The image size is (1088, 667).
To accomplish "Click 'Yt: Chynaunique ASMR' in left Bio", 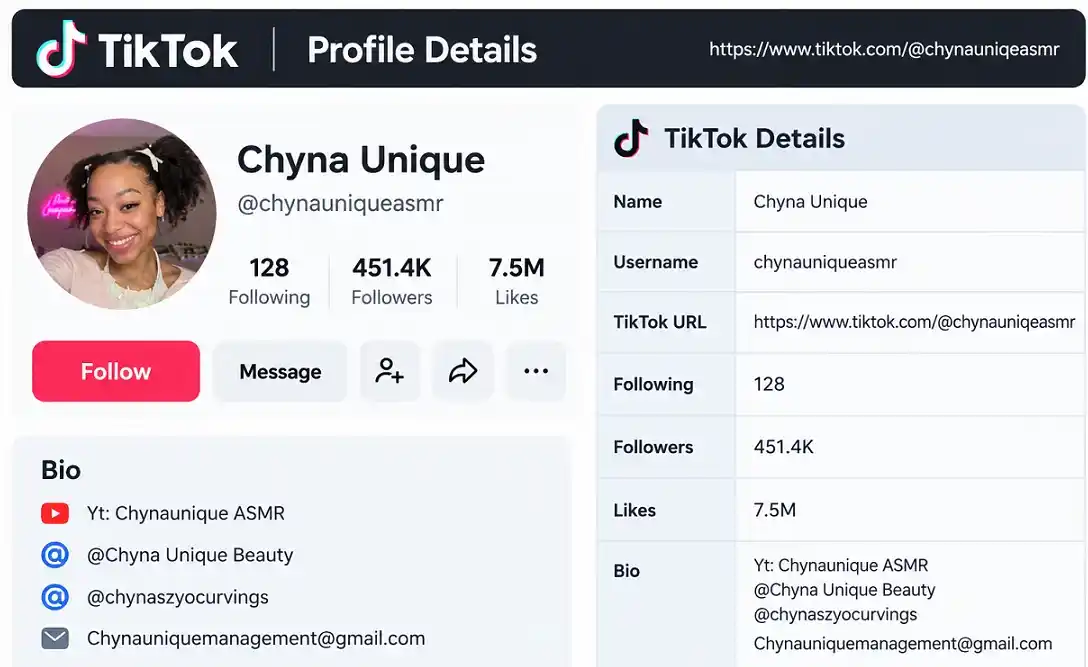I will pyautogui.click(x=186, y=514).
